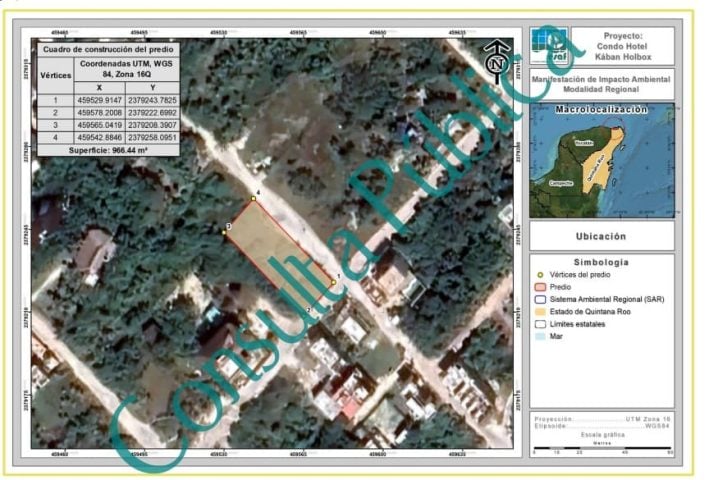
Task: Click vertex number 4 in table
Action: tap(56, 137)
